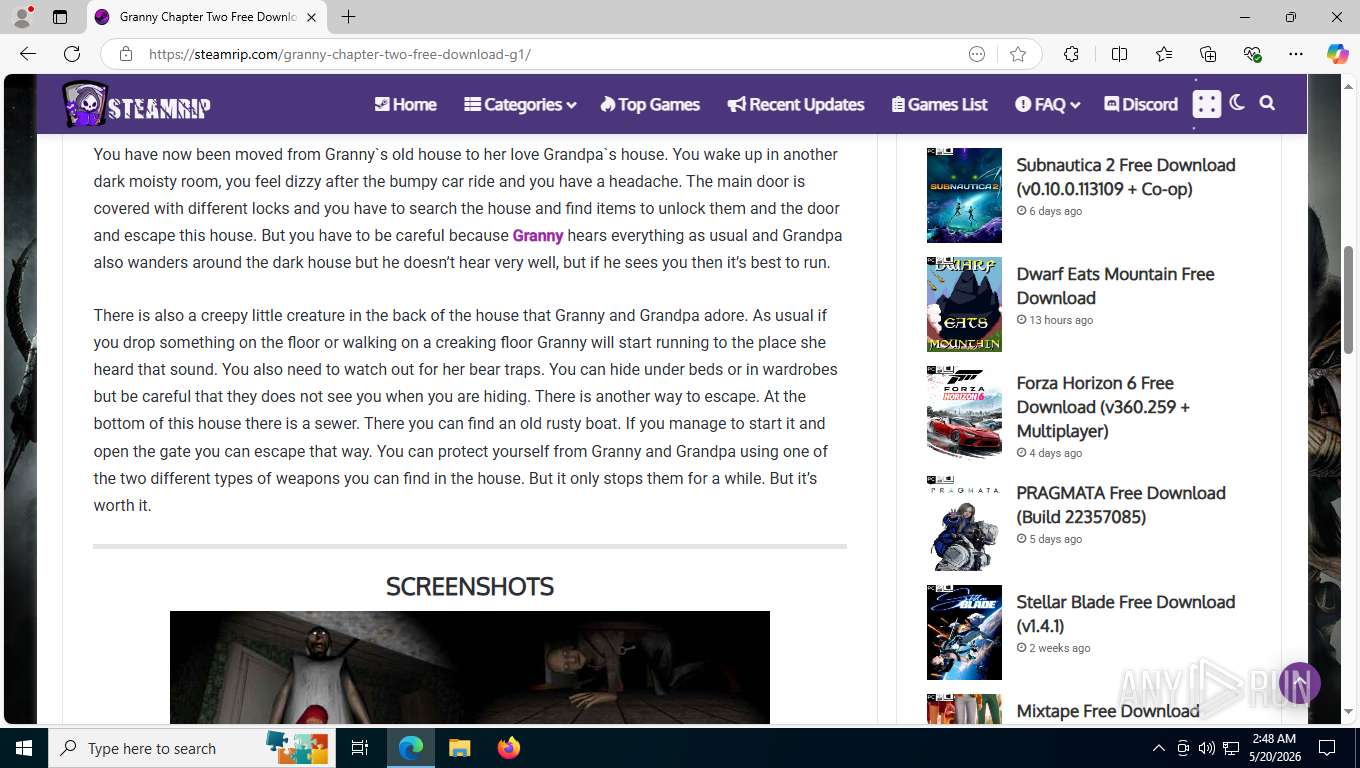Open Subnautica 2 Free Download link
The image size is (1360, 768).
click(x=1126, y=177)
